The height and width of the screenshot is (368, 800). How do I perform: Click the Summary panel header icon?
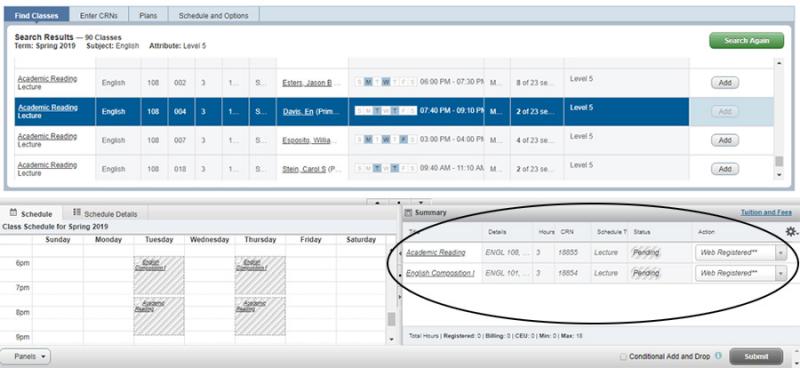coord(408,212)
